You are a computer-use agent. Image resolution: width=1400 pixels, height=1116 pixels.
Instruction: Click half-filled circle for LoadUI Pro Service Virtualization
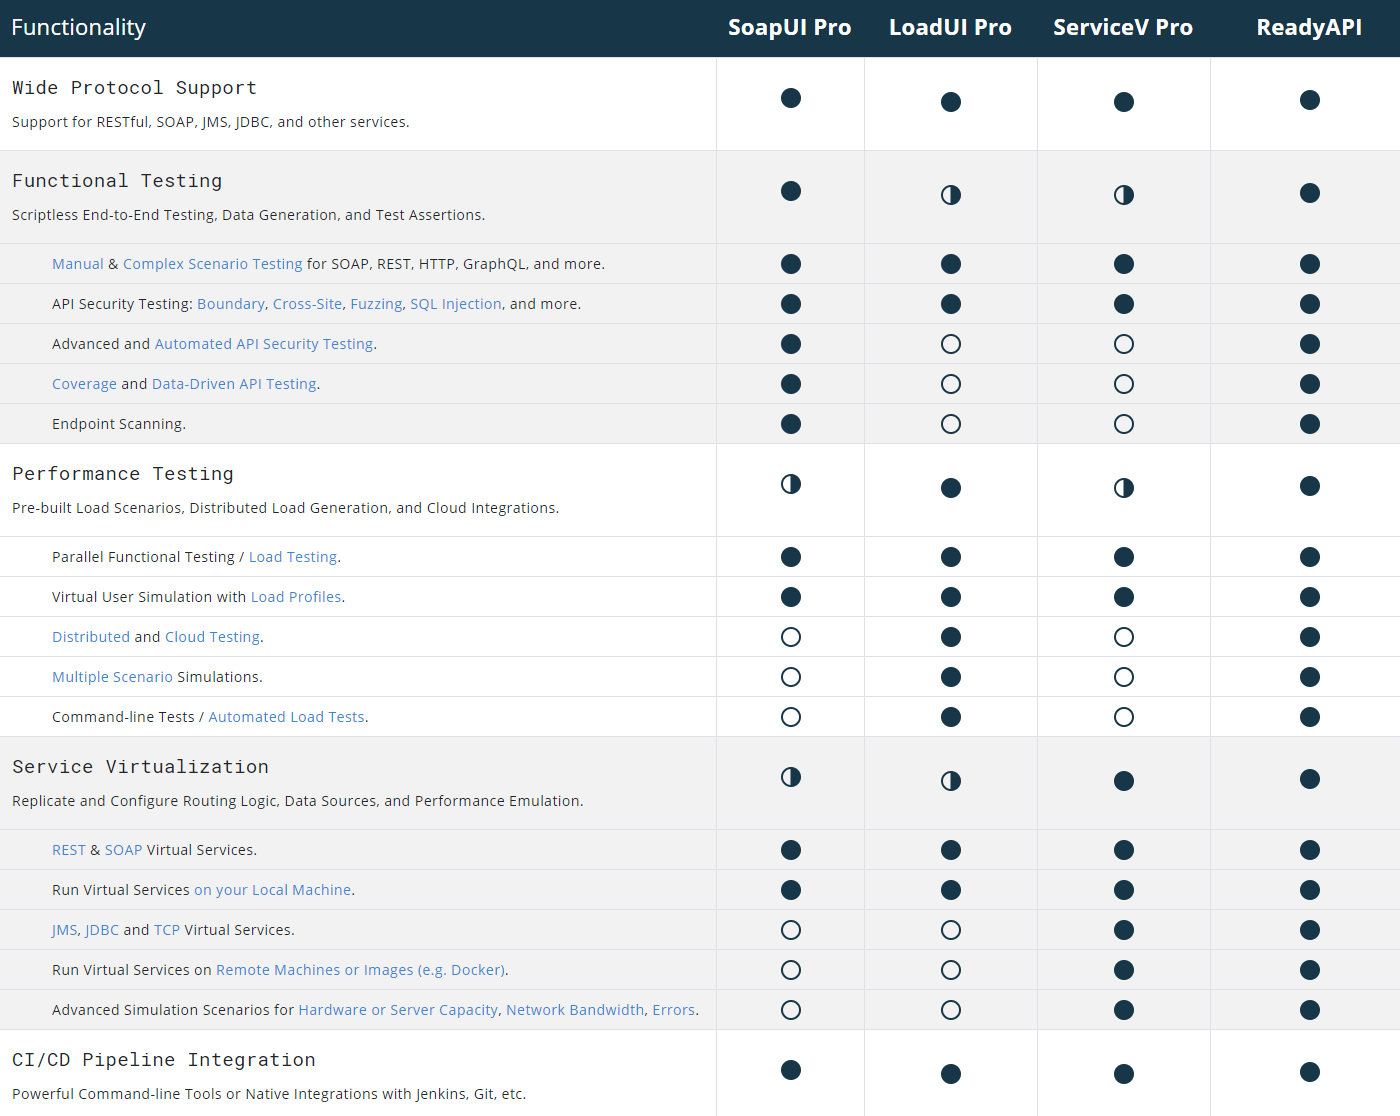tap(951, 781)
